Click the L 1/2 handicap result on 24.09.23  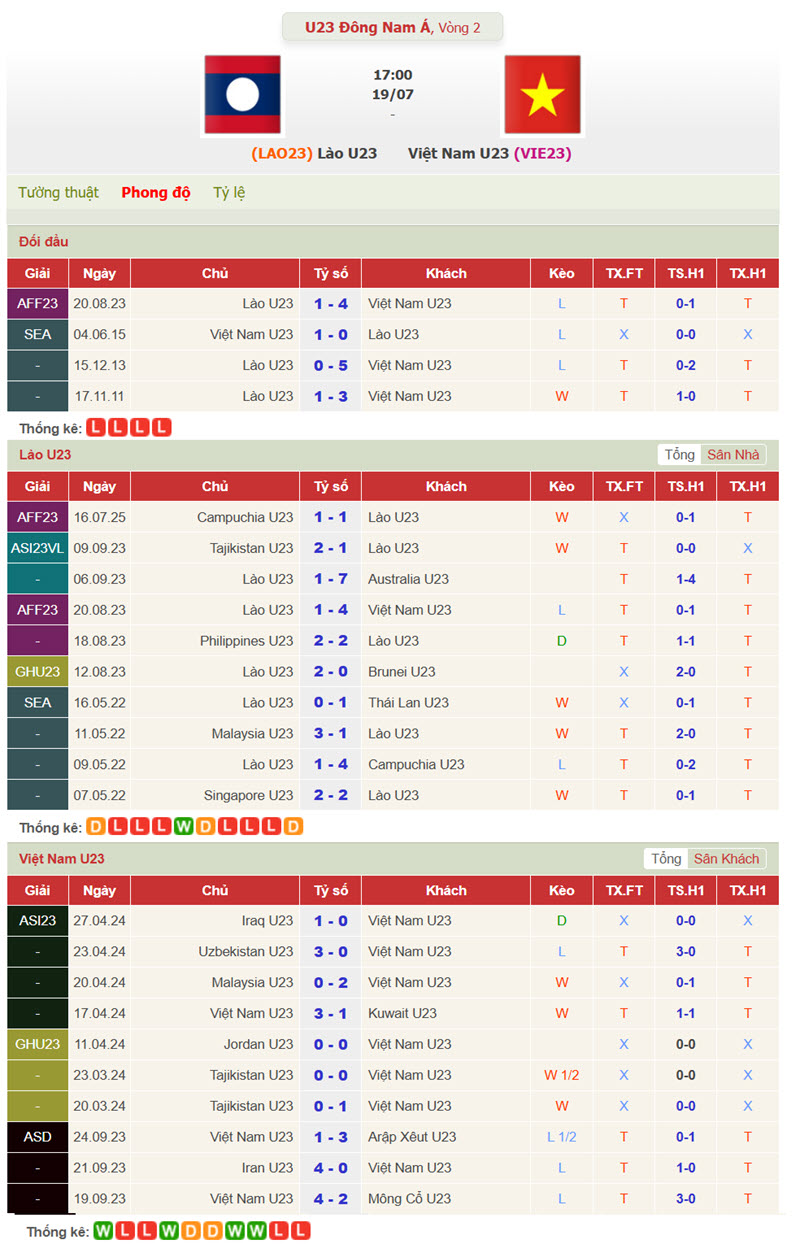(x=562, y=1137)
